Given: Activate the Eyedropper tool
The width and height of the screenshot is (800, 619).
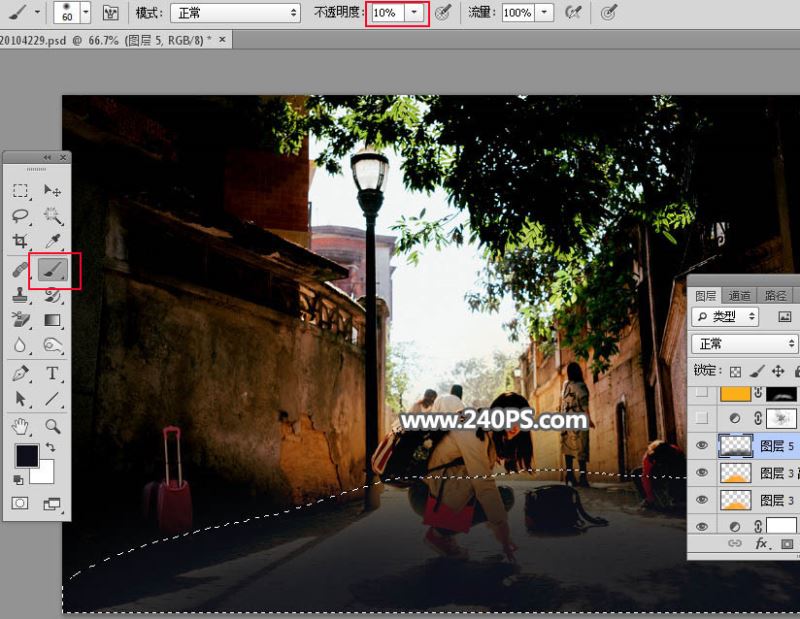Looking at the screenshot, I should tap(53, 241).
